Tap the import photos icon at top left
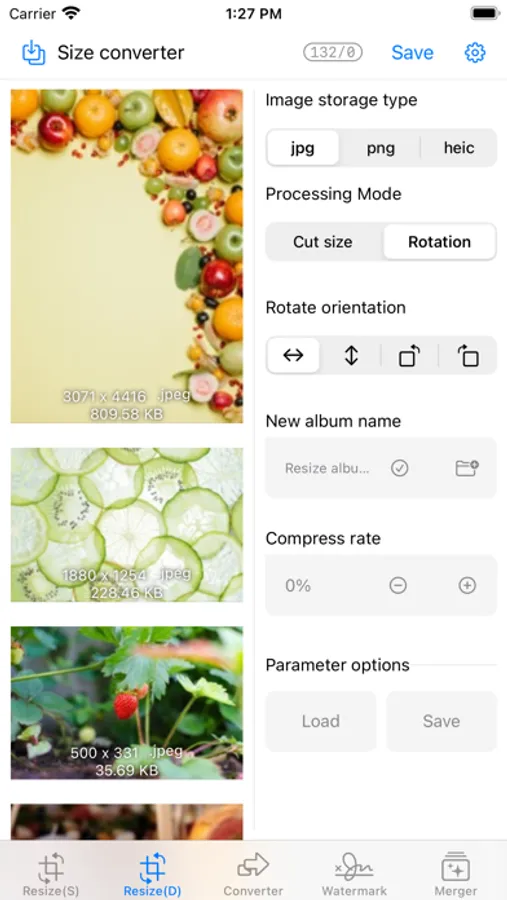 tap(34, 53)
